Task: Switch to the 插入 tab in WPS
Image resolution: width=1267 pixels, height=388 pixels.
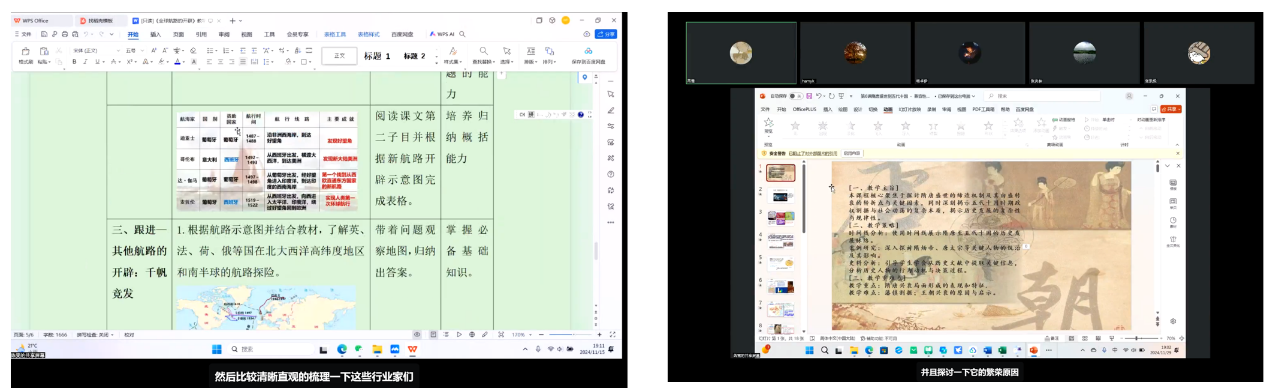Action: [x=155, y=34]
